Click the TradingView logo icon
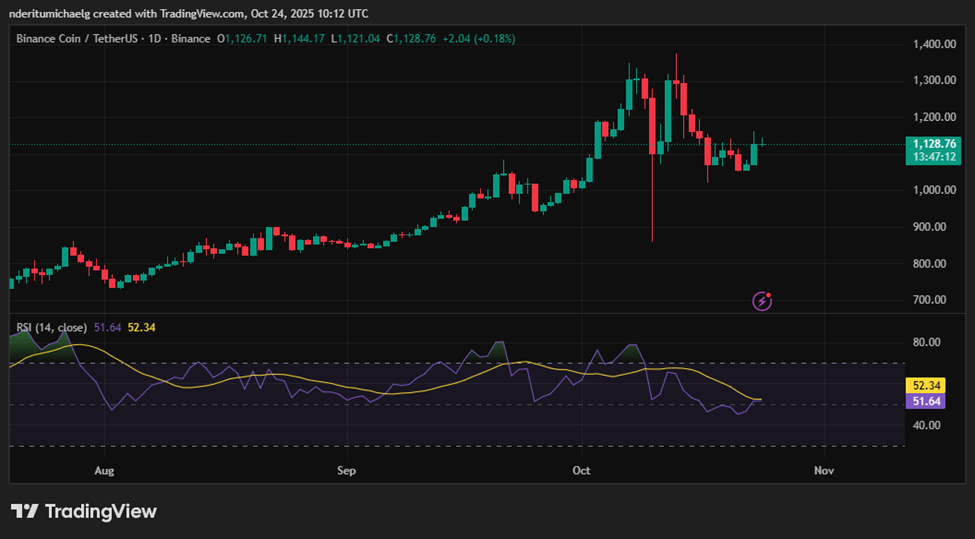The height and width of the screenshot is (539, 975). click(x=25, y=511)
